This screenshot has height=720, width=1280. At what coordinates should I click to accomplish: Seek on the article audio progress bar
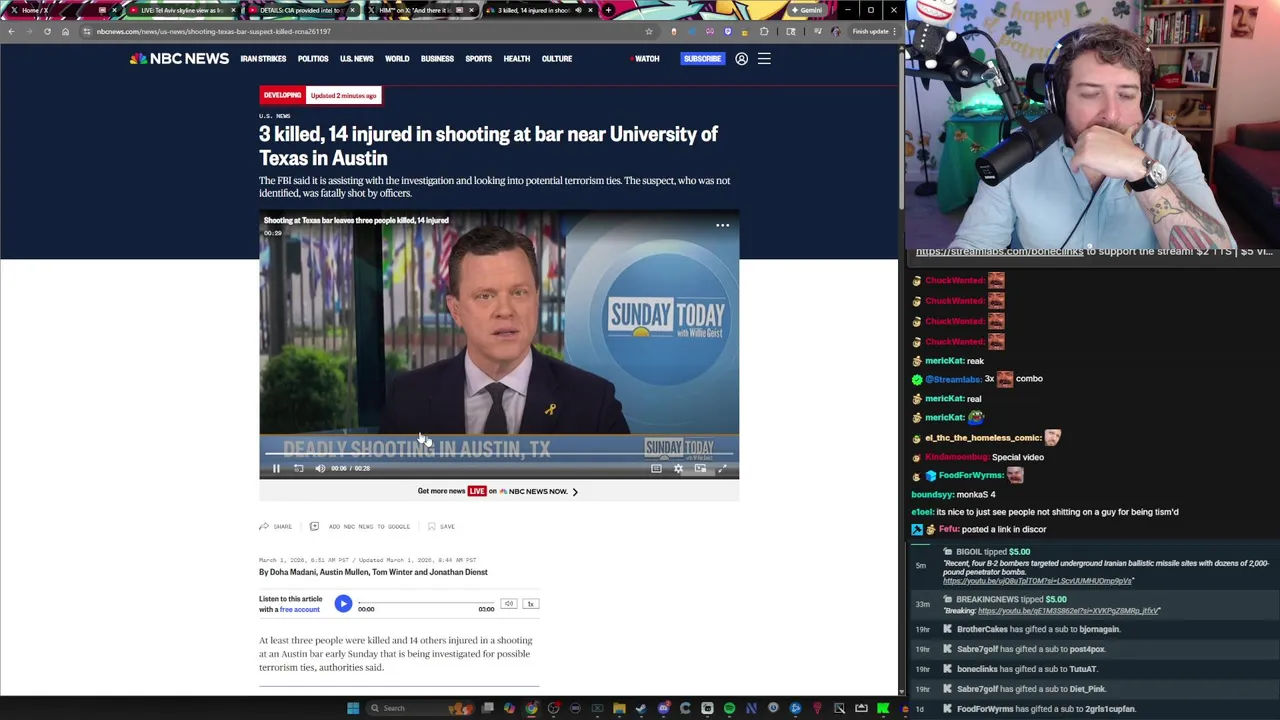(426, 603)
